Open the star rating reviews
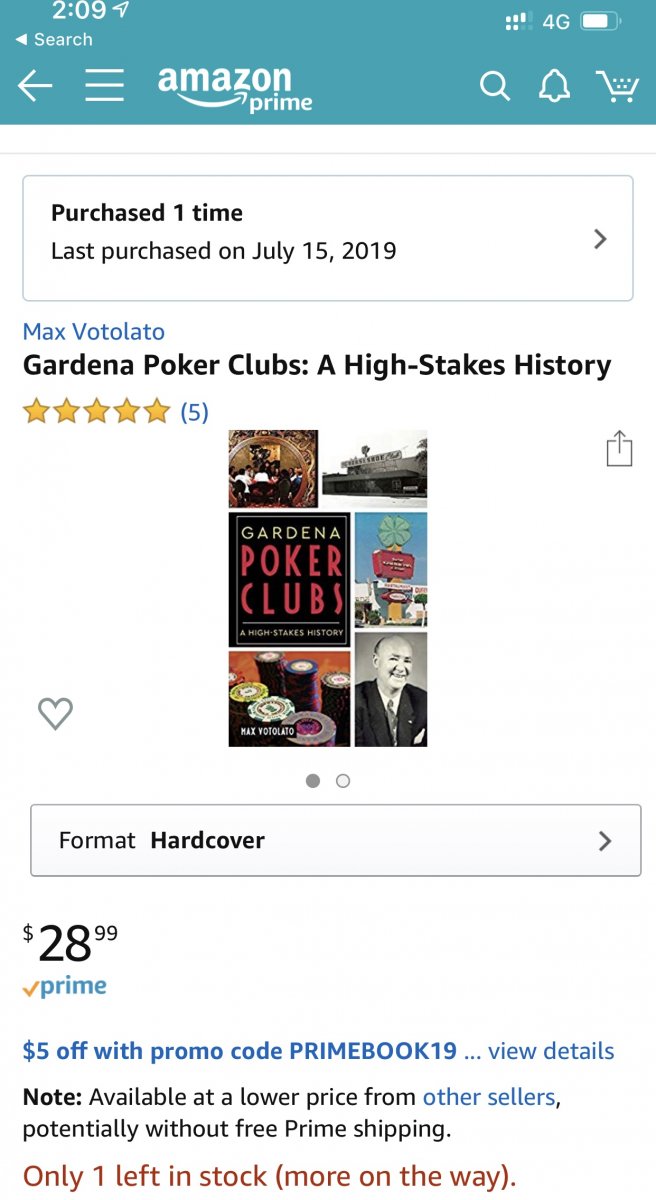 96,411
